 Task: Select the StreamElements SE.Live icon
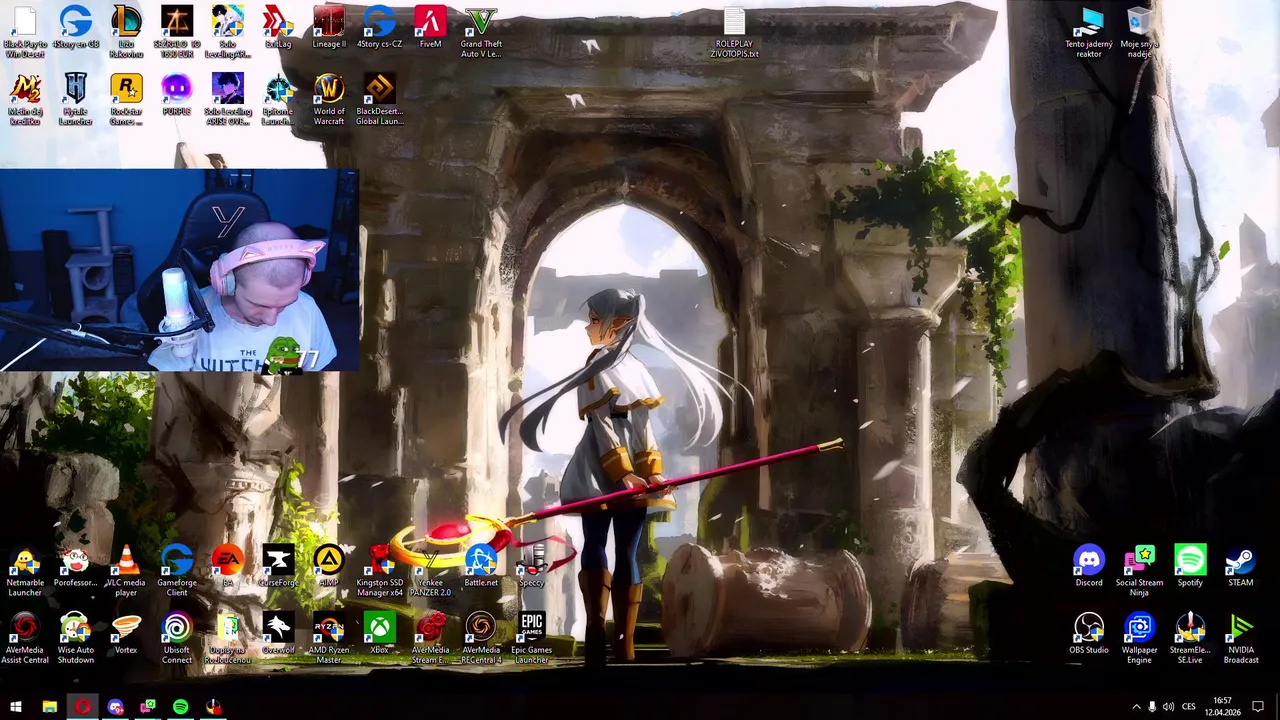(x=1190, y=640)
